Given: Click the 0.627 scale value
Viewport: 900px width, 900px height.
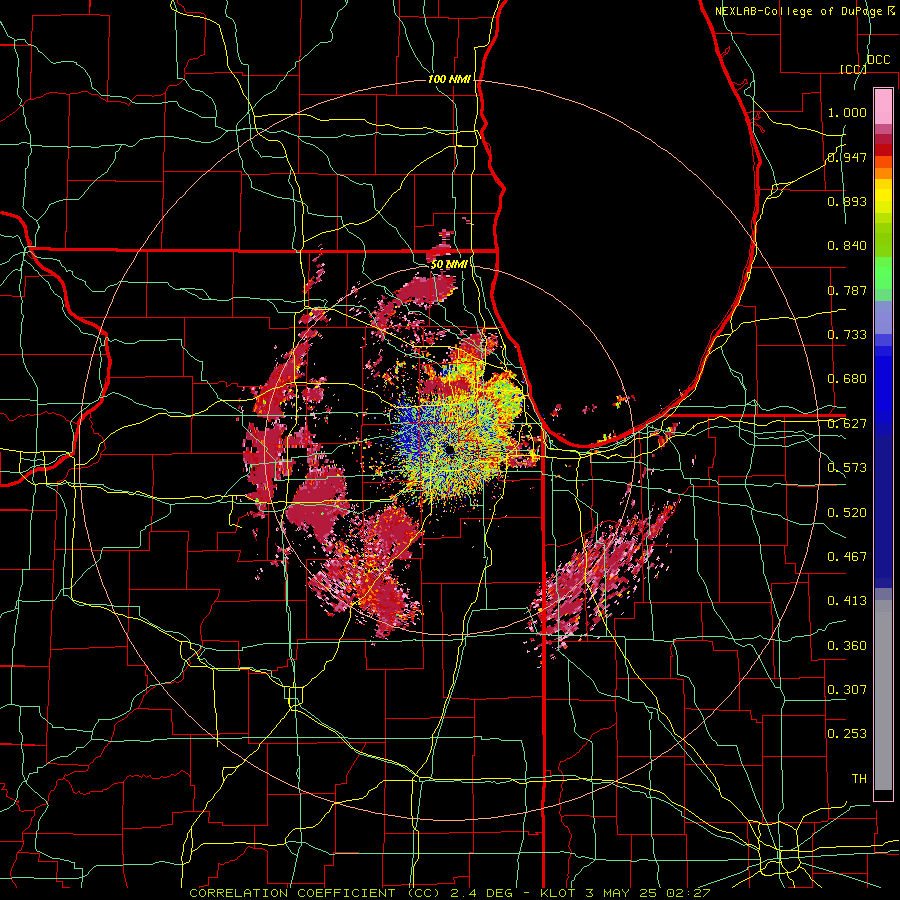Looking at the screenshot, I should [x=847, y=424].
